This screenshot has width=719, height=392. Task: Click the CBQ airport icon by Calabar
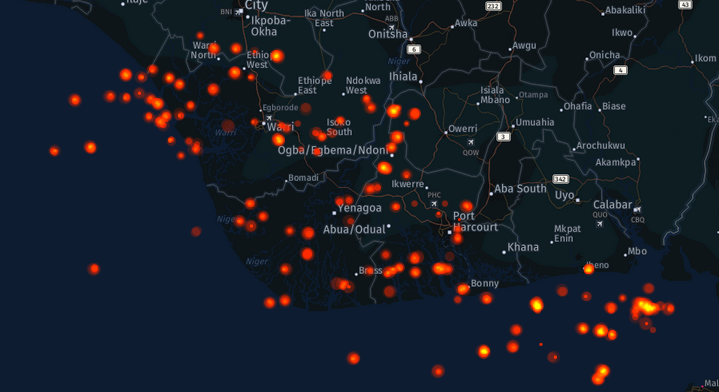[637, 210]
